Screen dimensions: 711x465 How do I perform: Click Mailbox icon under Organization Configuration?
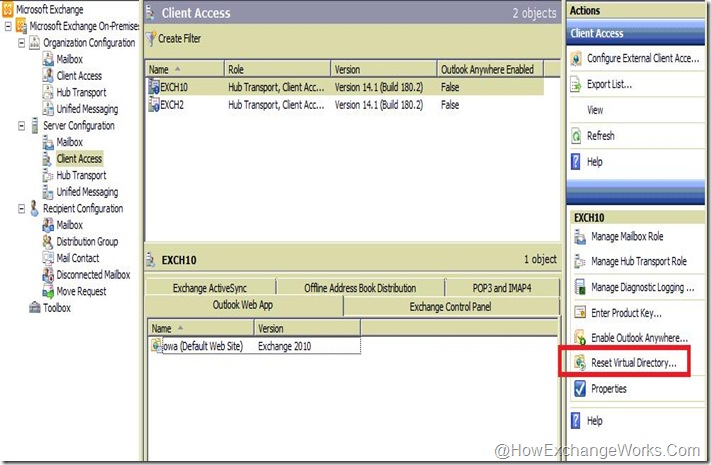tap(48, 59)
